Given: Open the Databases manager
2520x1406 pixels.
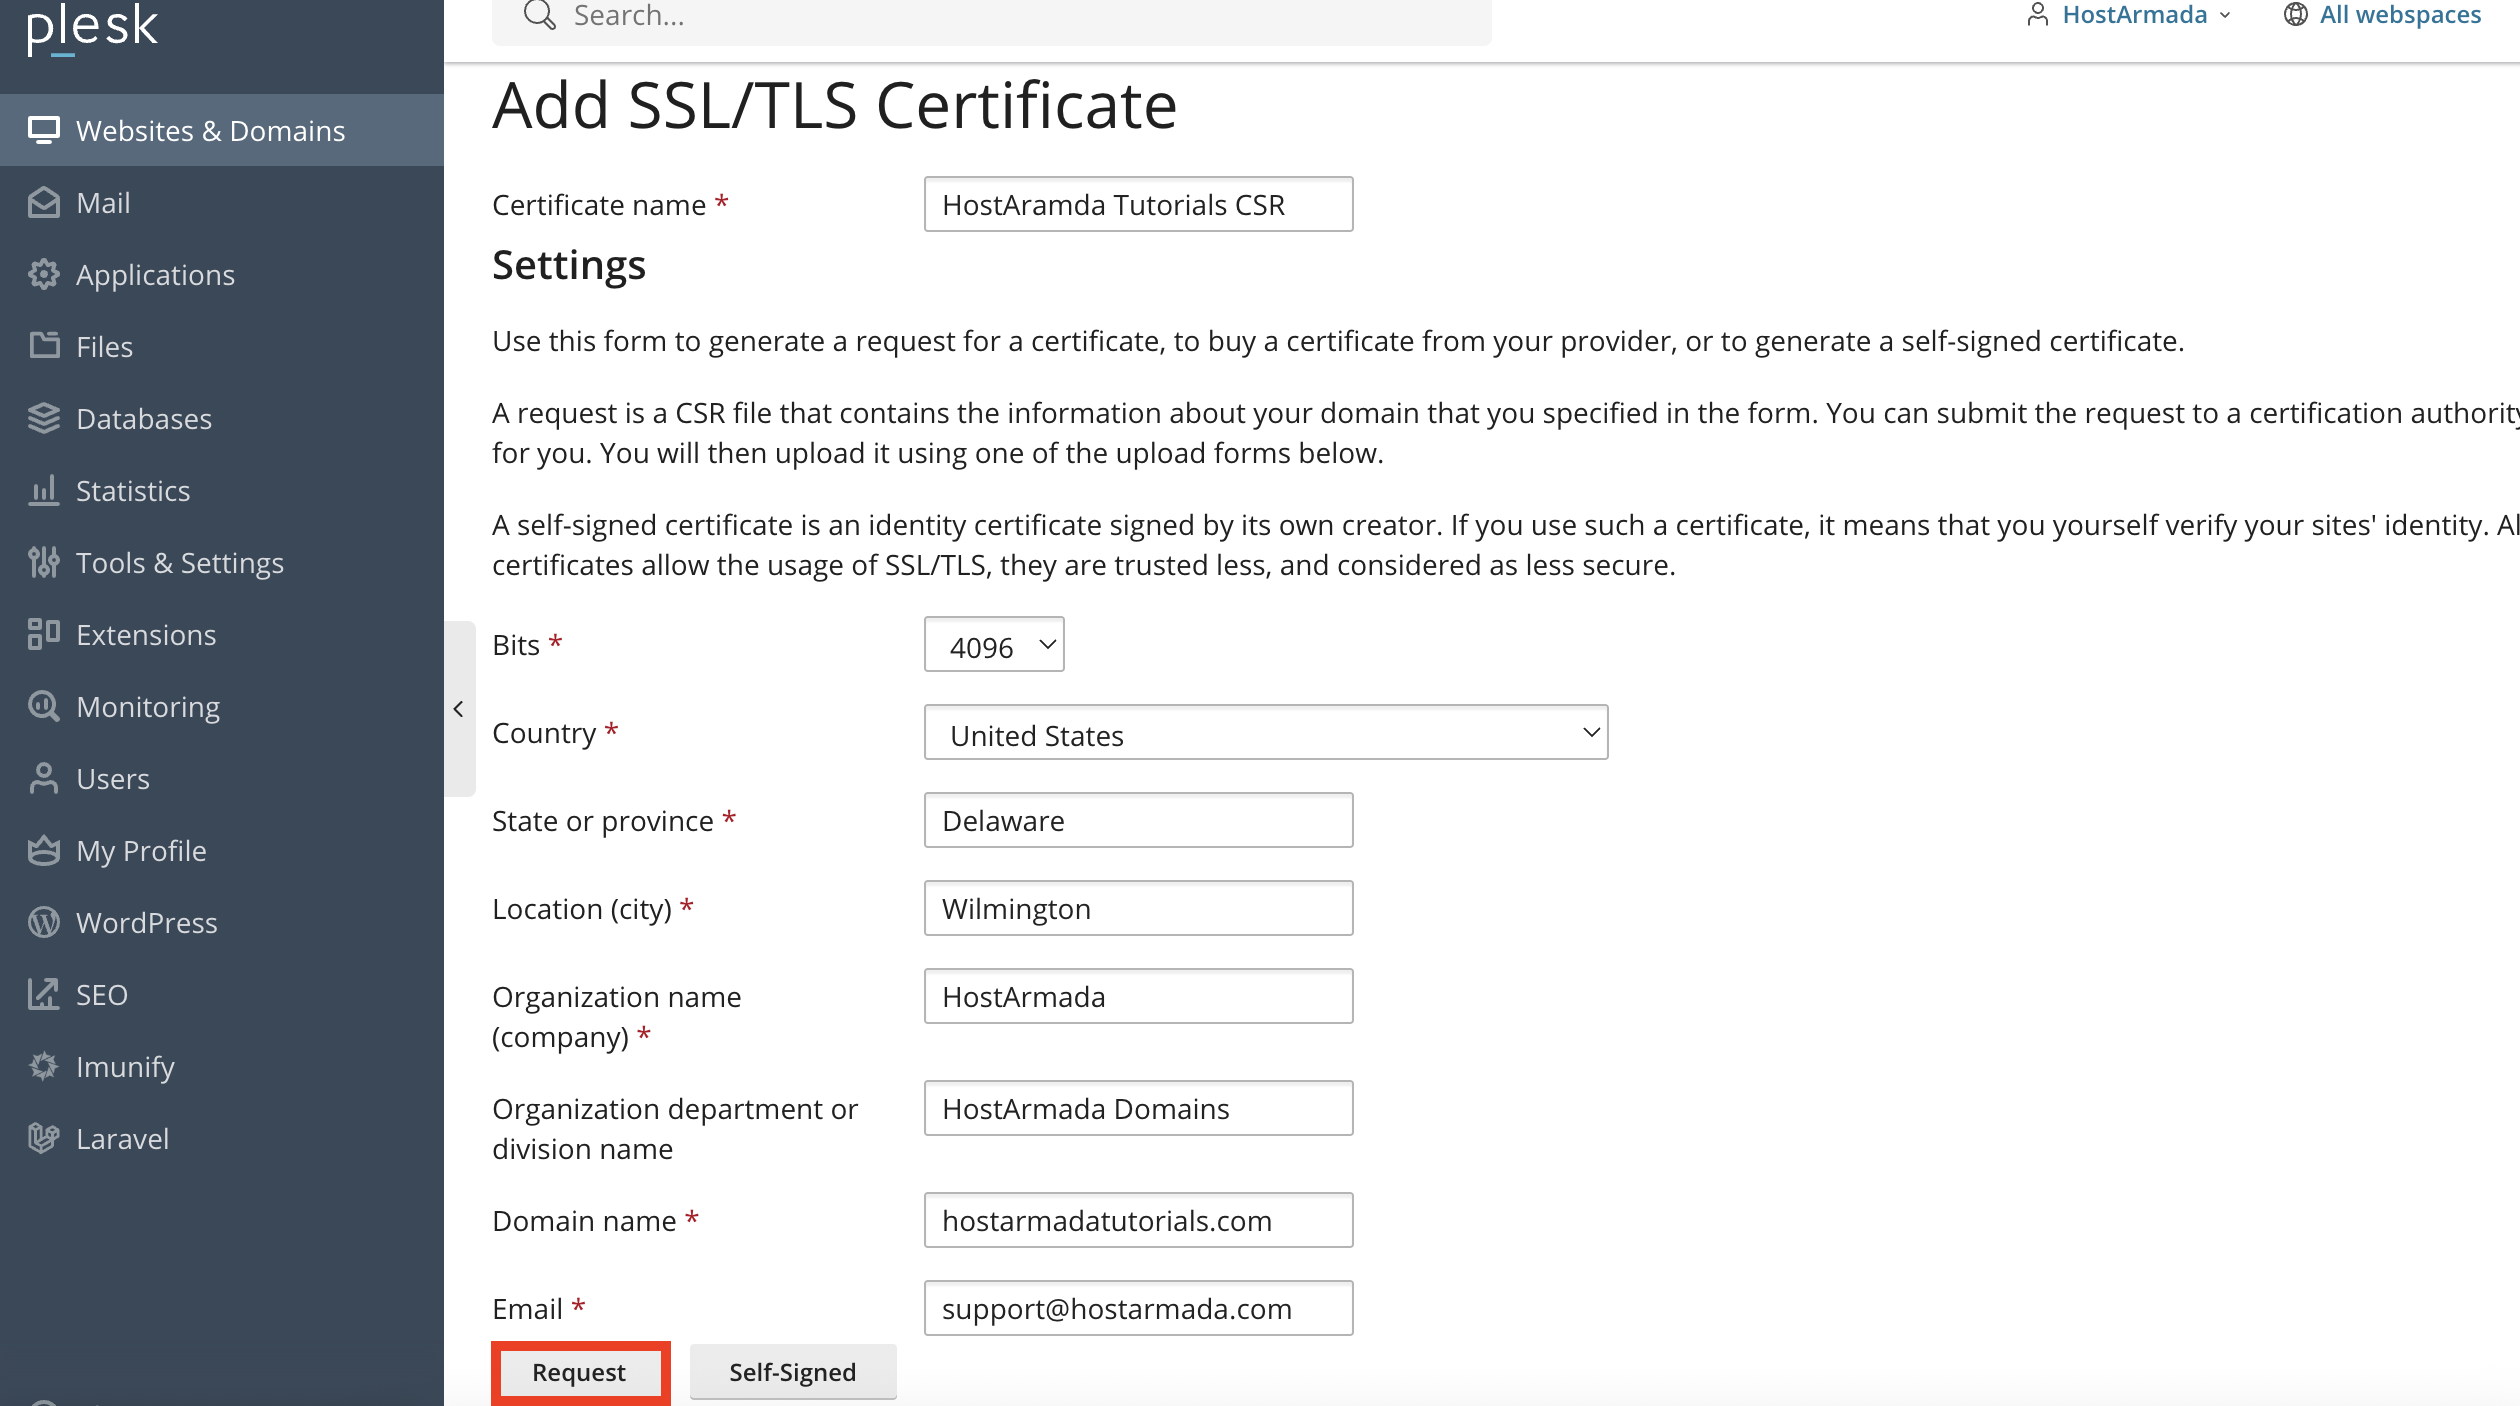Looking at the screenshot, I should 143,418.
